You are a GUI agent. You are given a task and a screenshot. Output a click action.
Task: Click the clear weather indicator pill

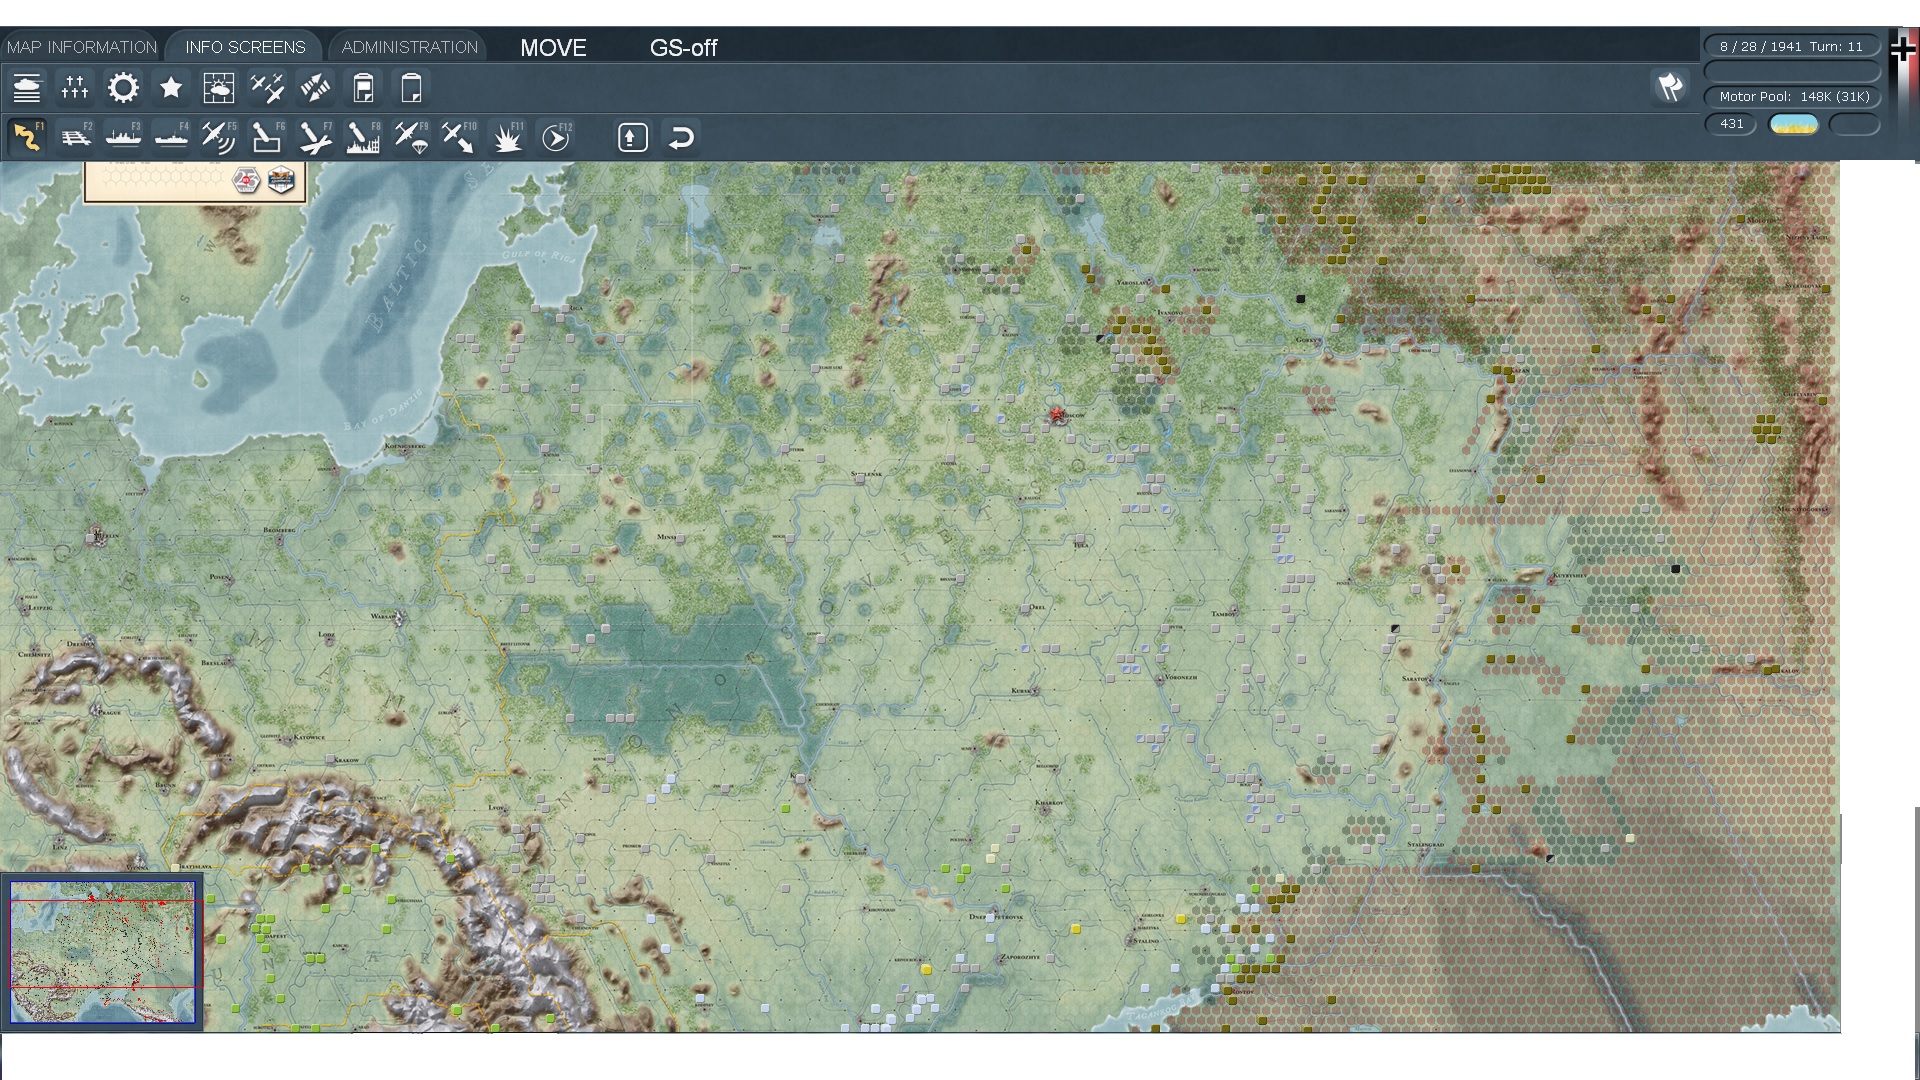pyautogui.click(x=1794, y=124)
